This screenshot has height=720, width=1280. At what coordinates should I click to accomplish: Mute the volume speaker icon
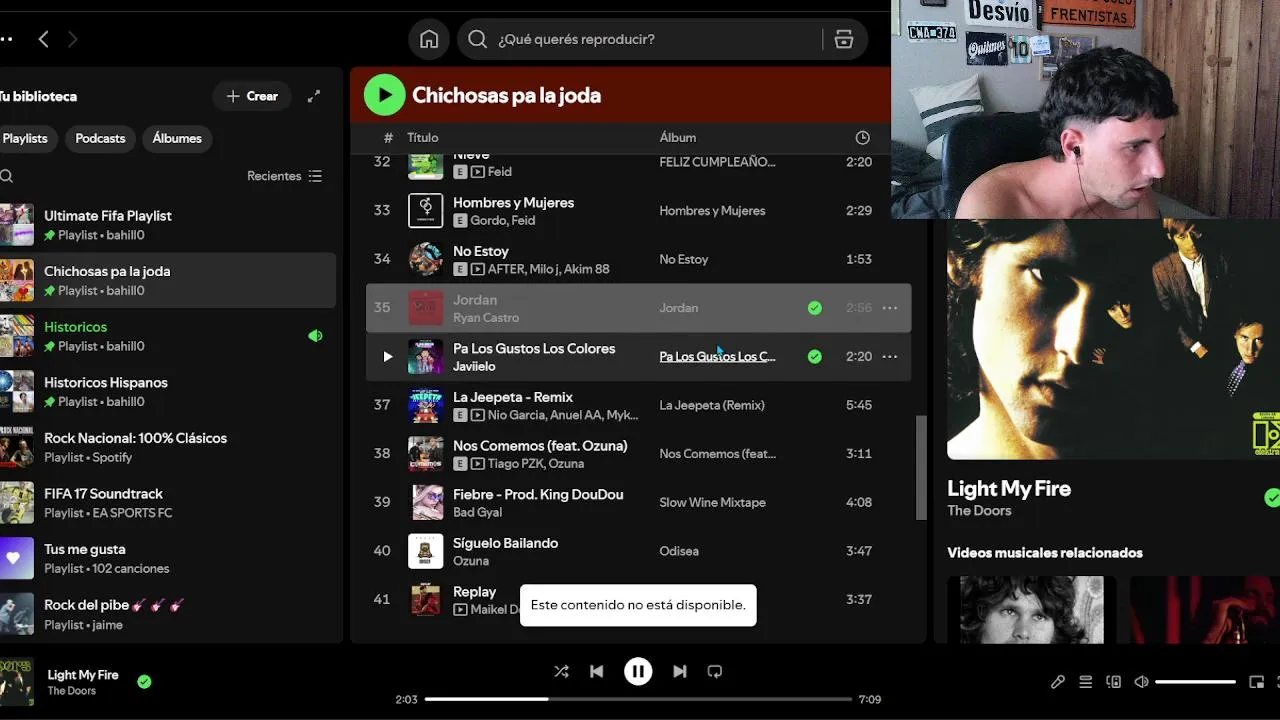[1141, 682]
